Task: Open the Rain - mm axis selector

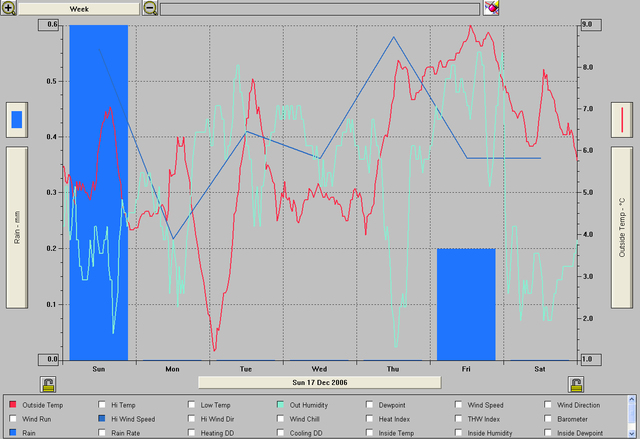Action: pos(16,227)
